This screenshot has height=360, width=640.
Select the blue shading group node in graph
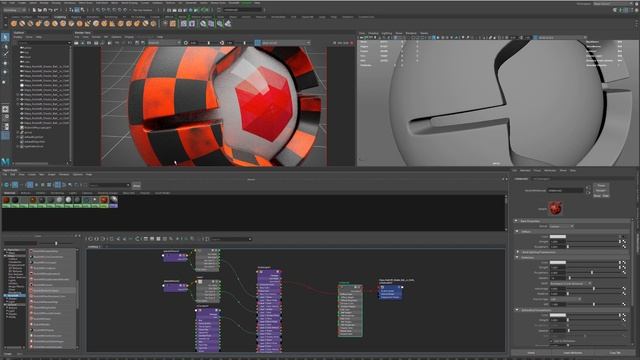[390, 292]
